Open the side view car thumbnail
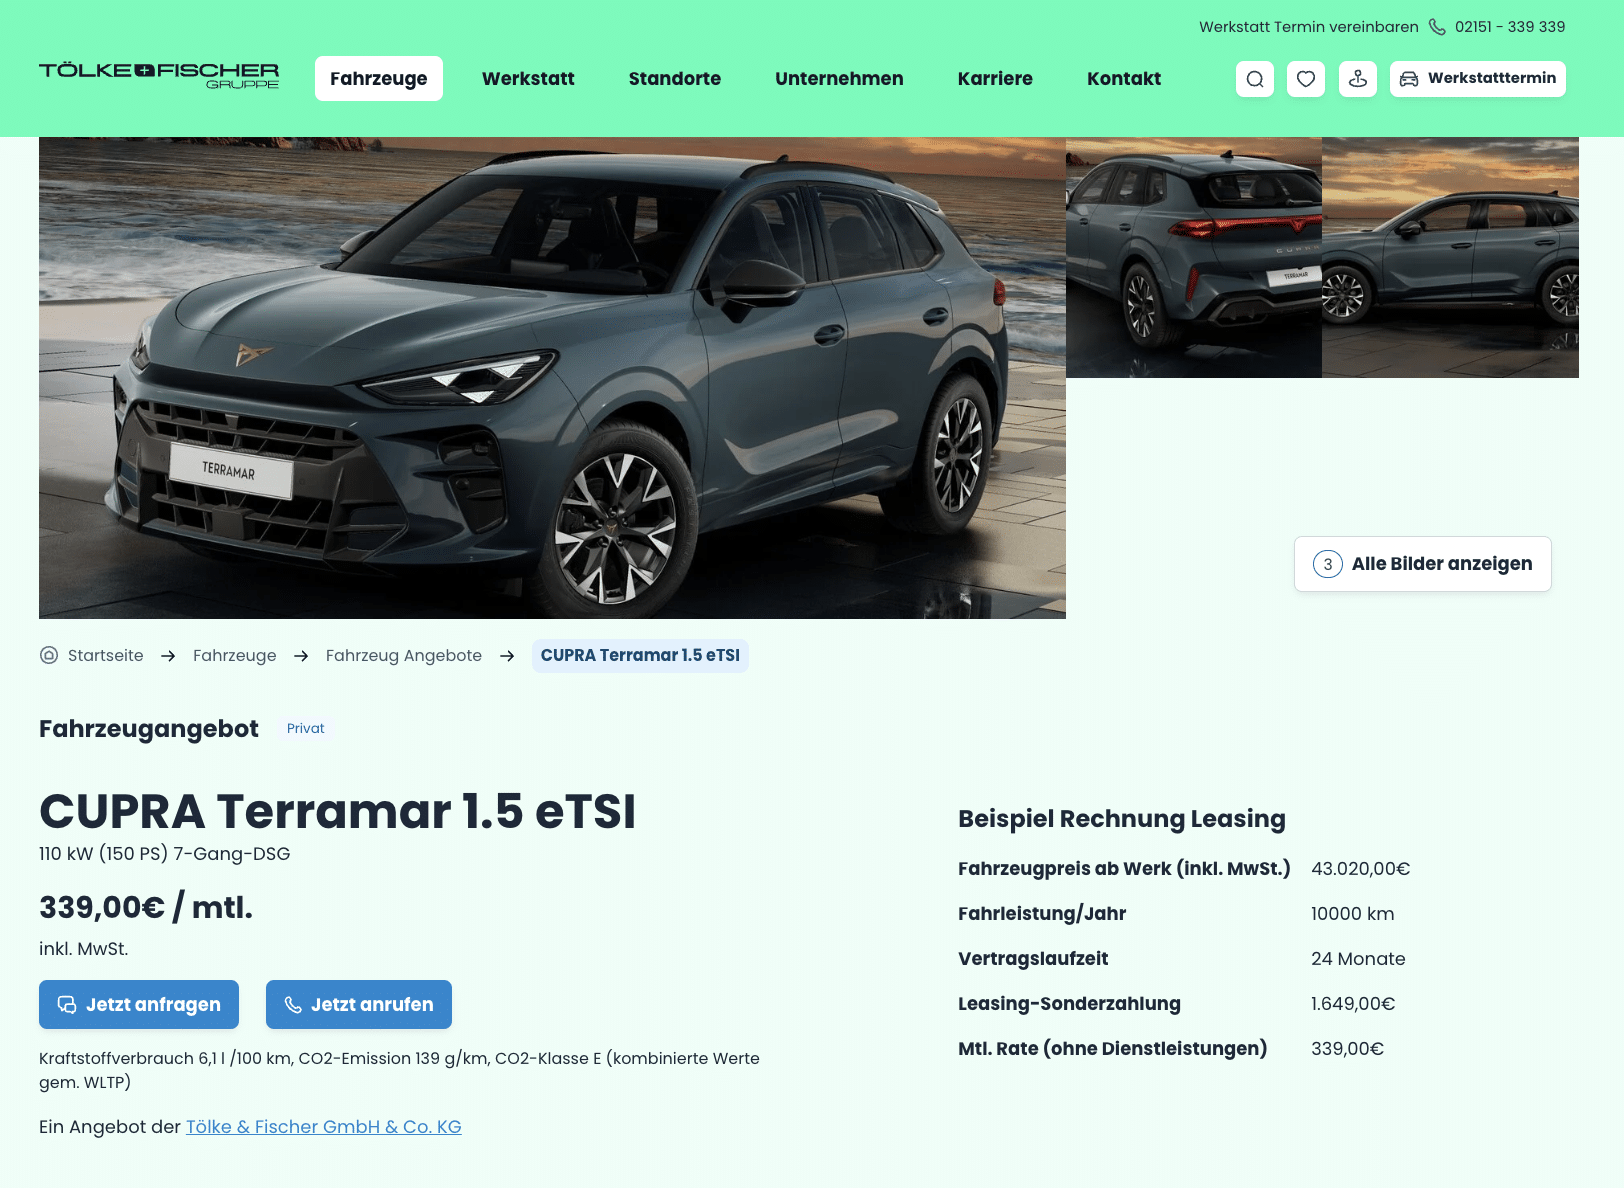 point(1450,258)
